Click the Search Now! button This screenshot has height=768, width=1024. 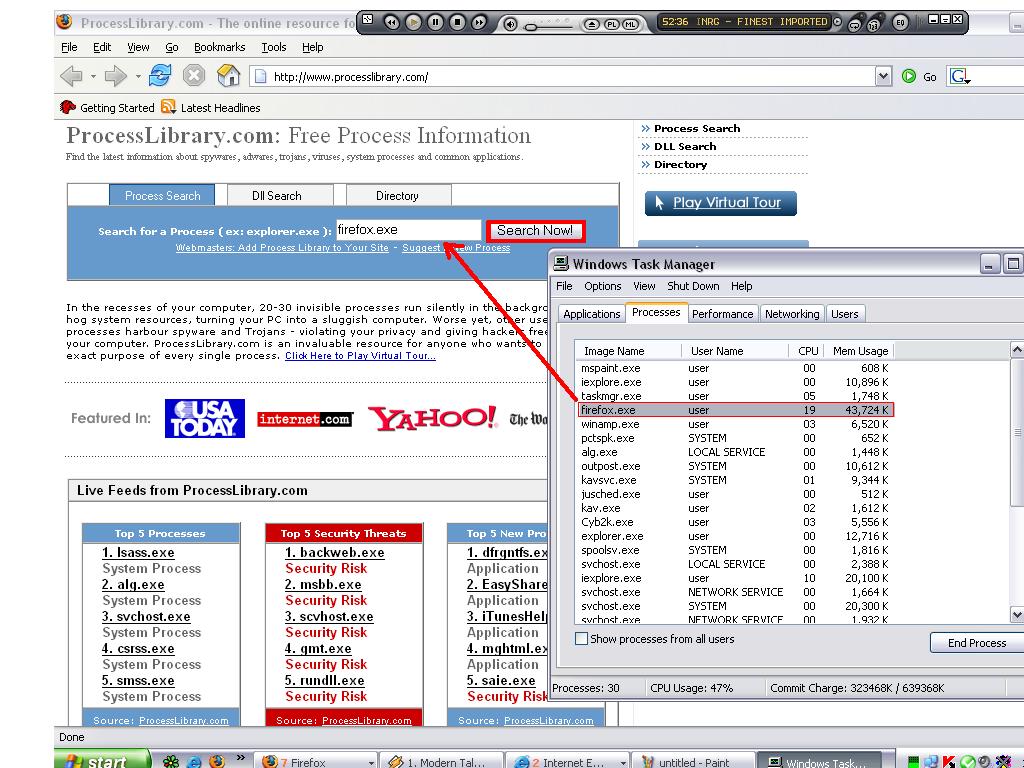[x=535, y=231]
